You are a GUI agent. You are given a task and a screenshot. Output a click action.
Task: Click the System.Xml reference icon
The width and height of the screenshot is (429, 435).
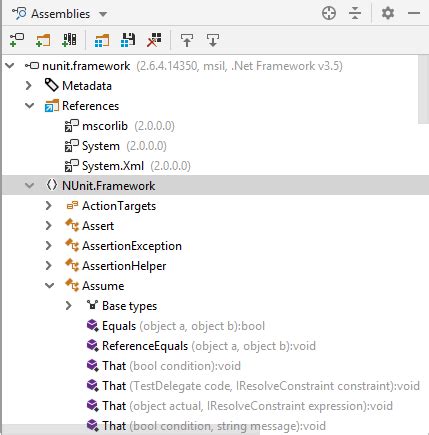point(71,166)
